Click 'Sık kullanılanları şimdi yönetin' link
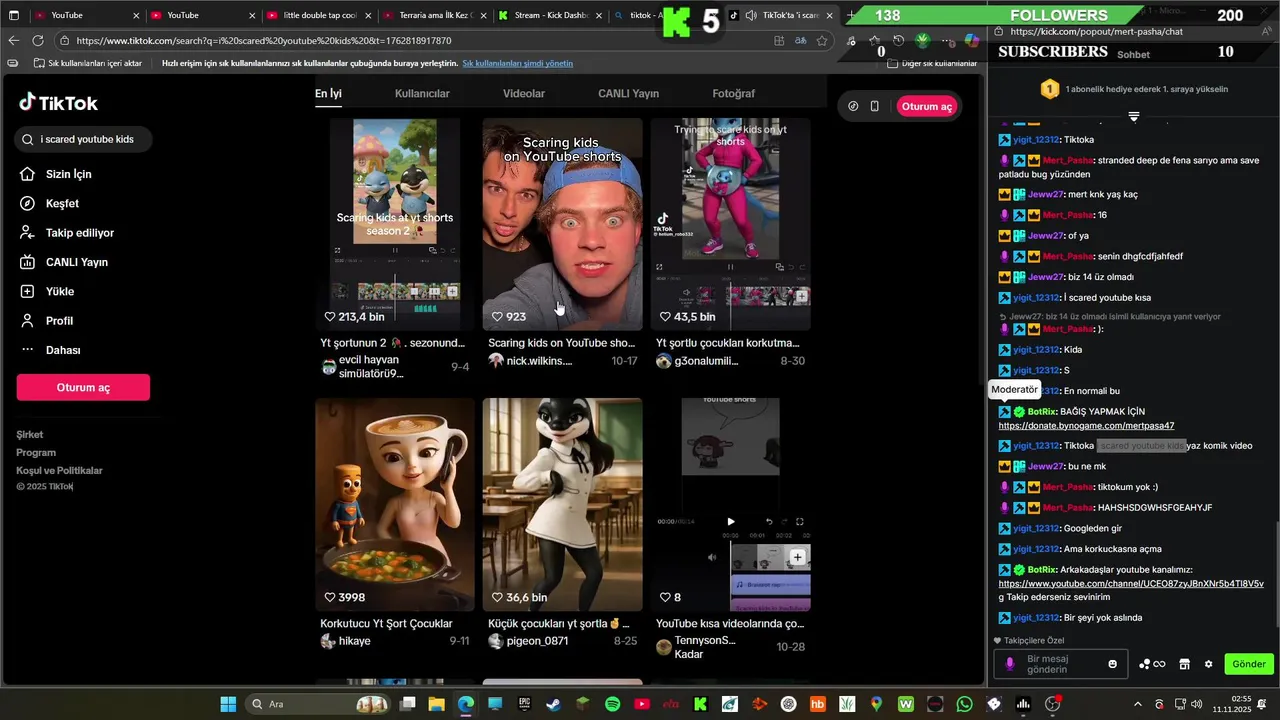Screen dimensions: 1280x720 point(517,63)
